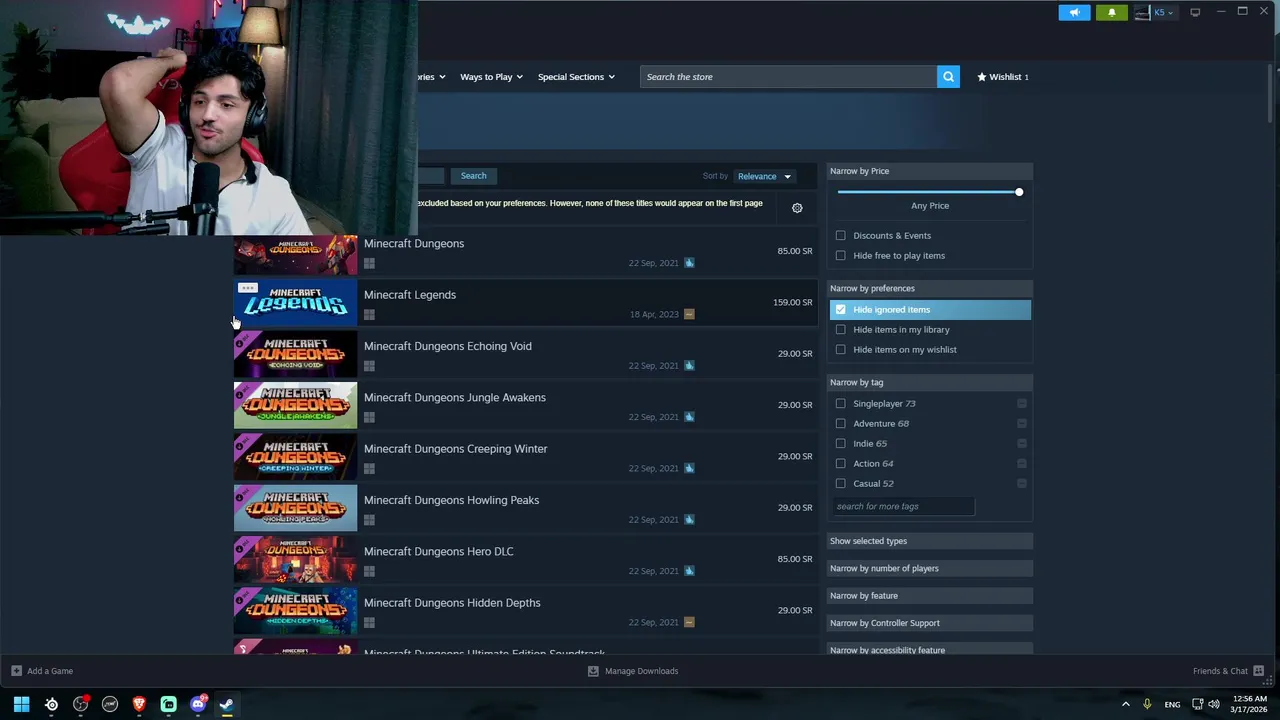Click review icon for Minecraft Dungeons Hidden Depths
This screenshot has width=1280, height=720.
689,622
